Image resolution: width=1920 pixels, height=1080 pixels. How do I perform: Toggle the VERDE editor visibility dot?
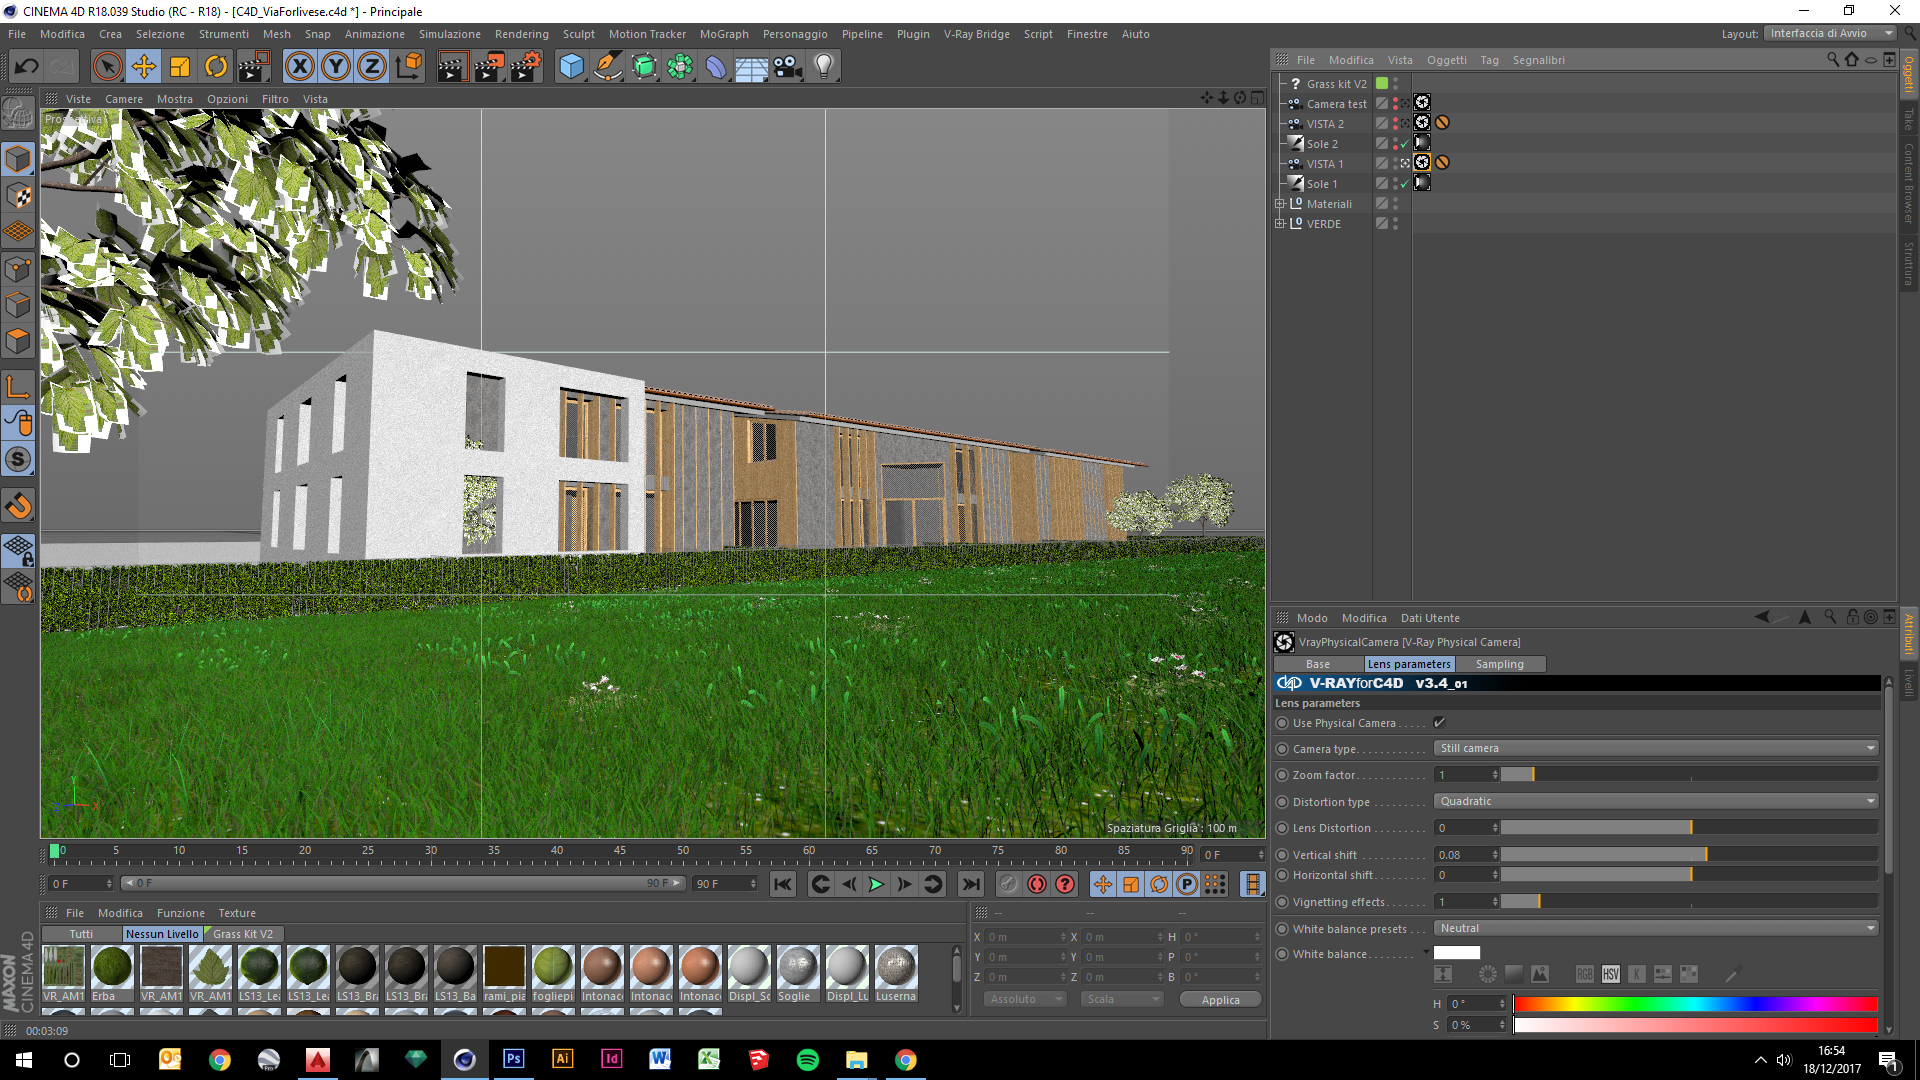pyautogui.click(x=1395, y=220)
